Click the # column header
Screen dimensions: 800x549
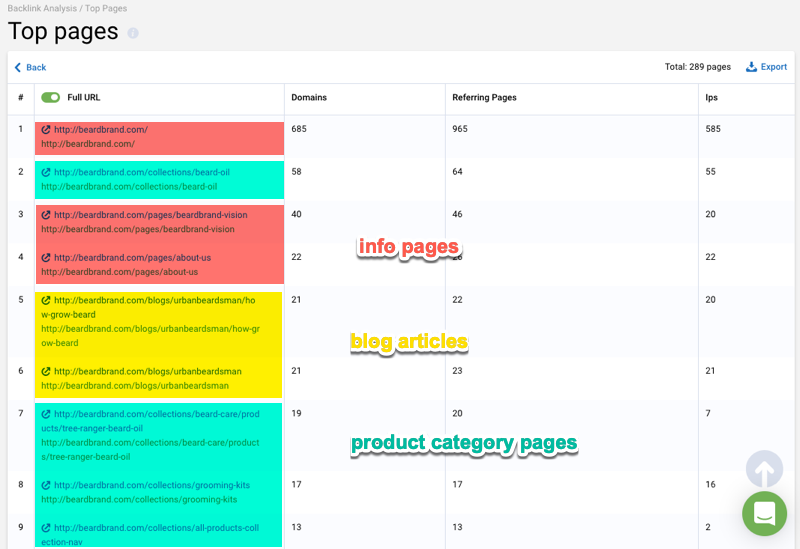coord(20,97)
